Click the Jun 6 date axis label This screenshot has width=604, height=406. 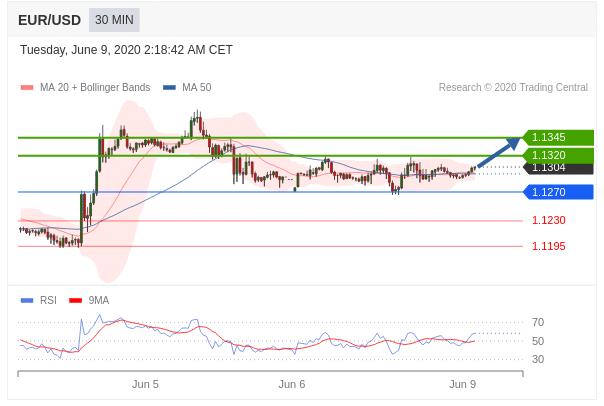pos(292,384)
